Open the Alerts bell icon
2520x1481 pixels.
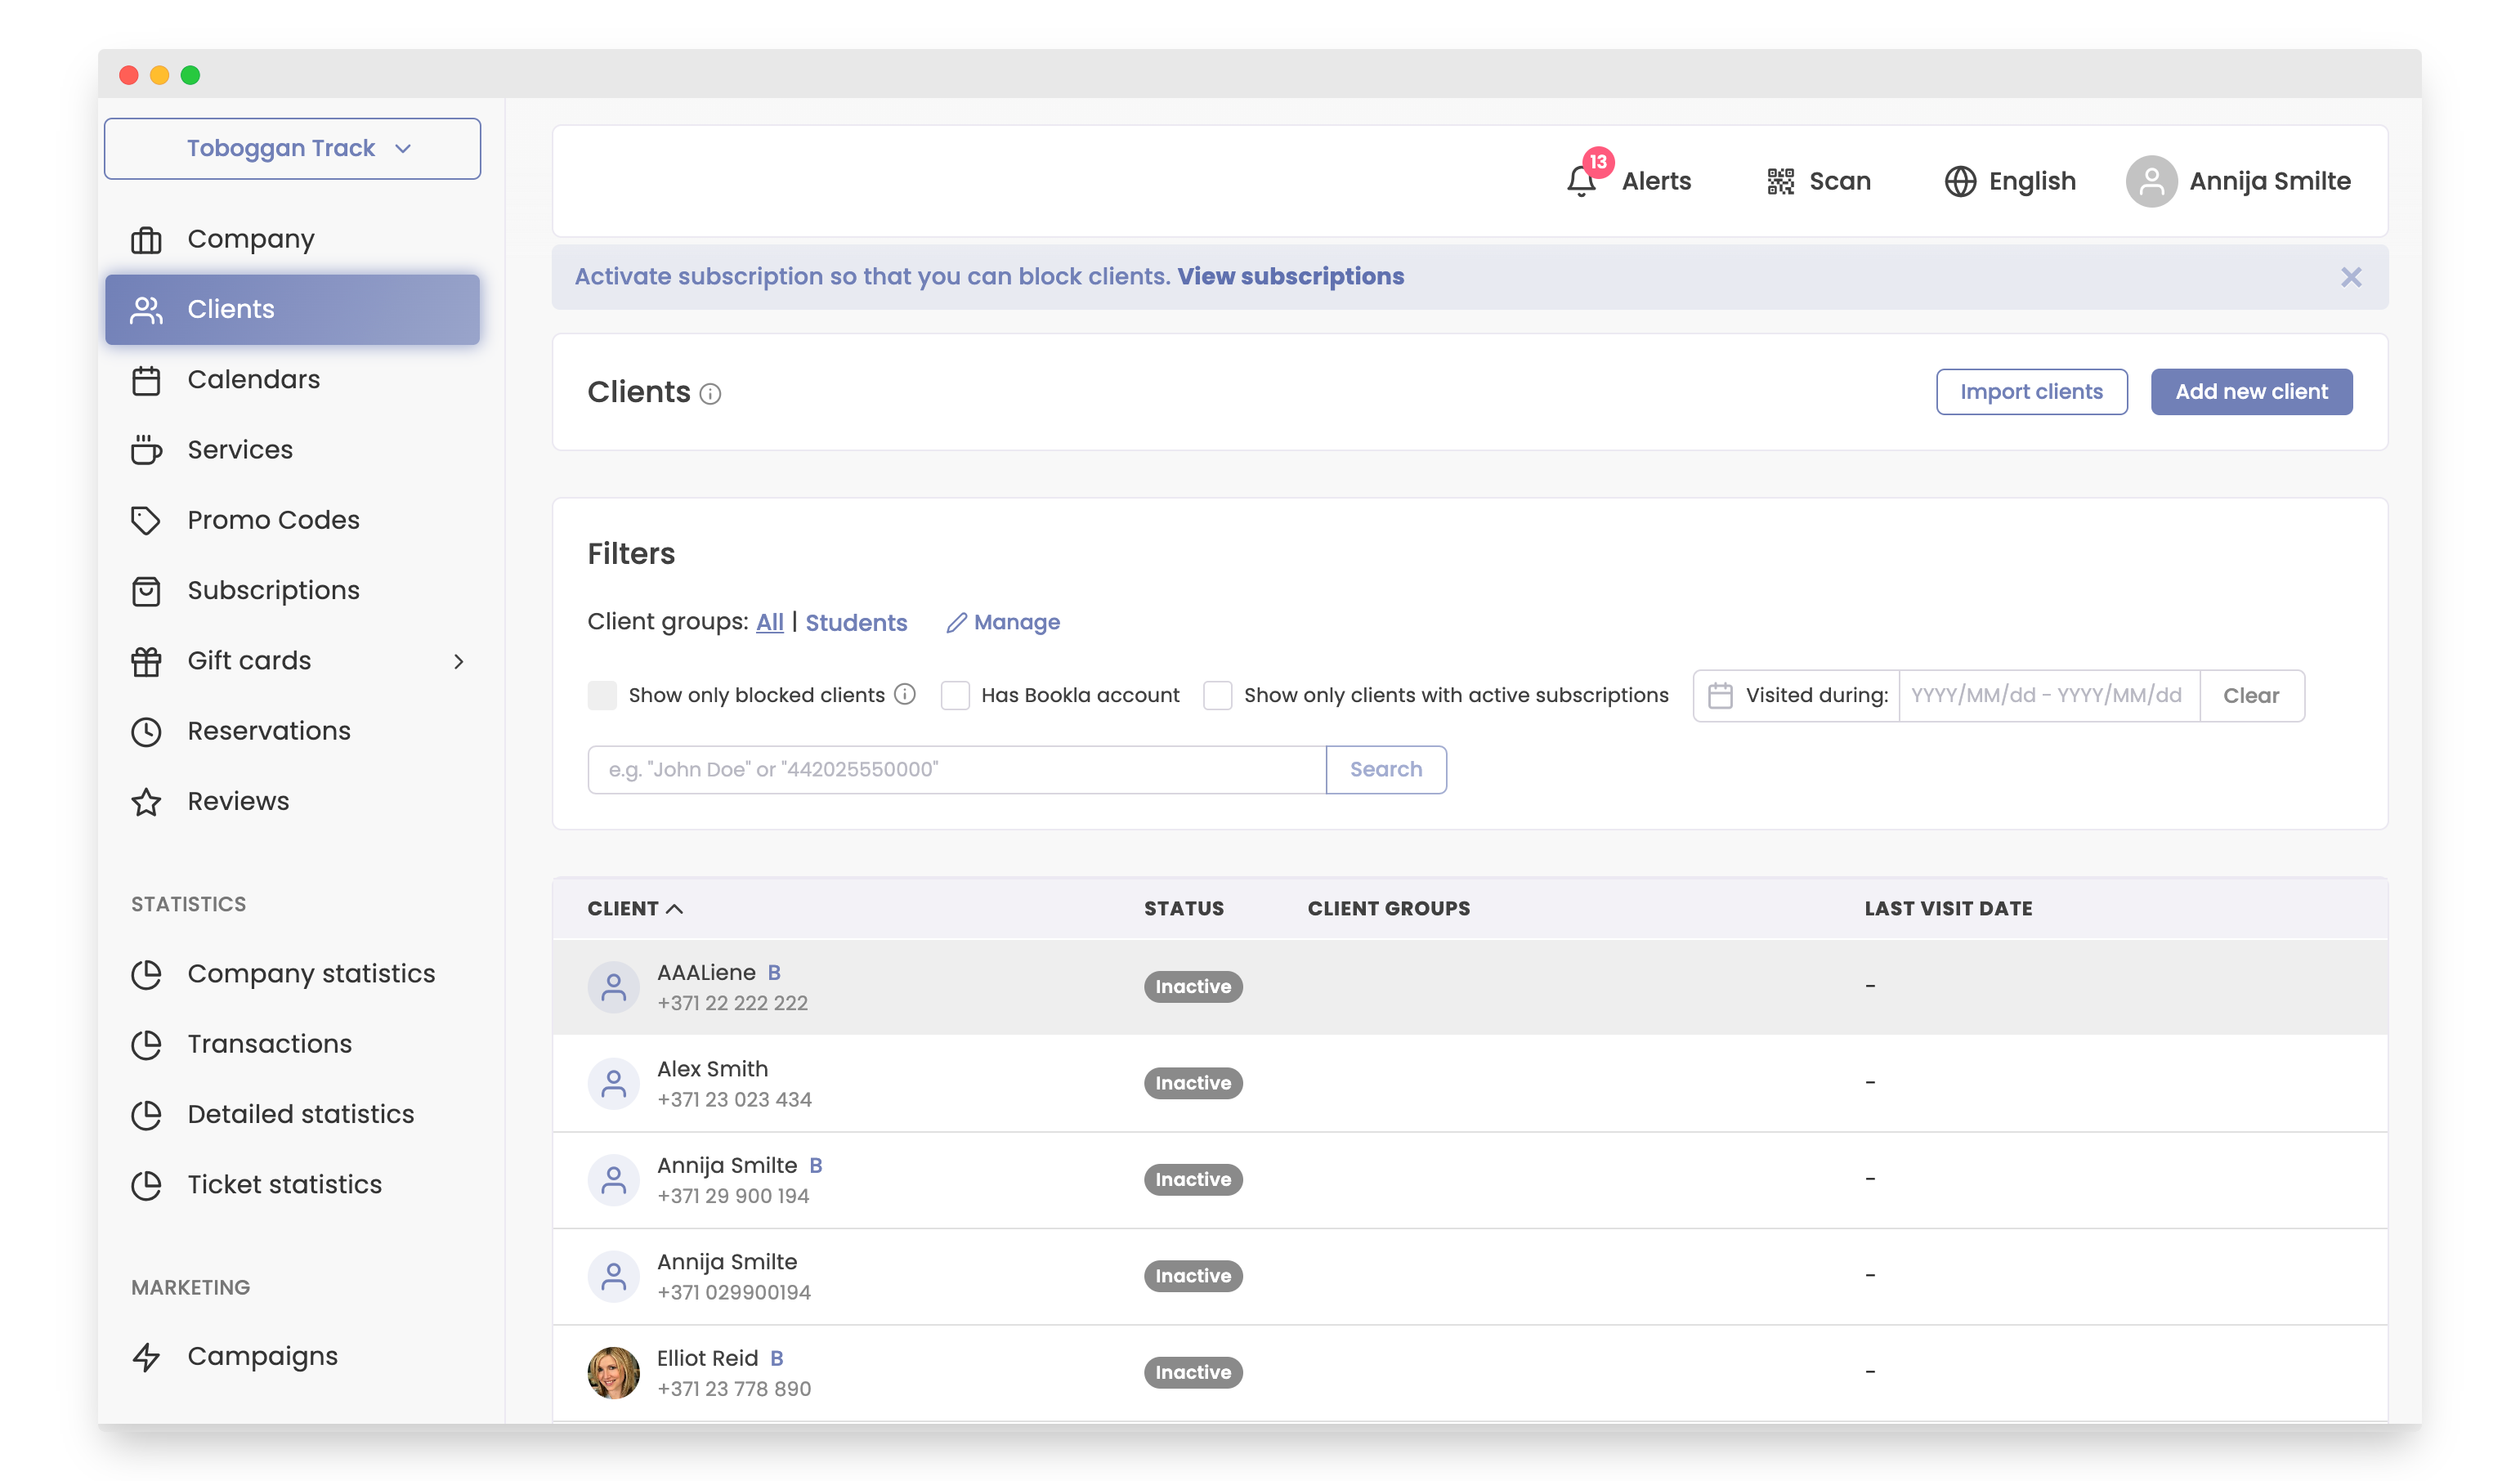tap(1581, 181)
